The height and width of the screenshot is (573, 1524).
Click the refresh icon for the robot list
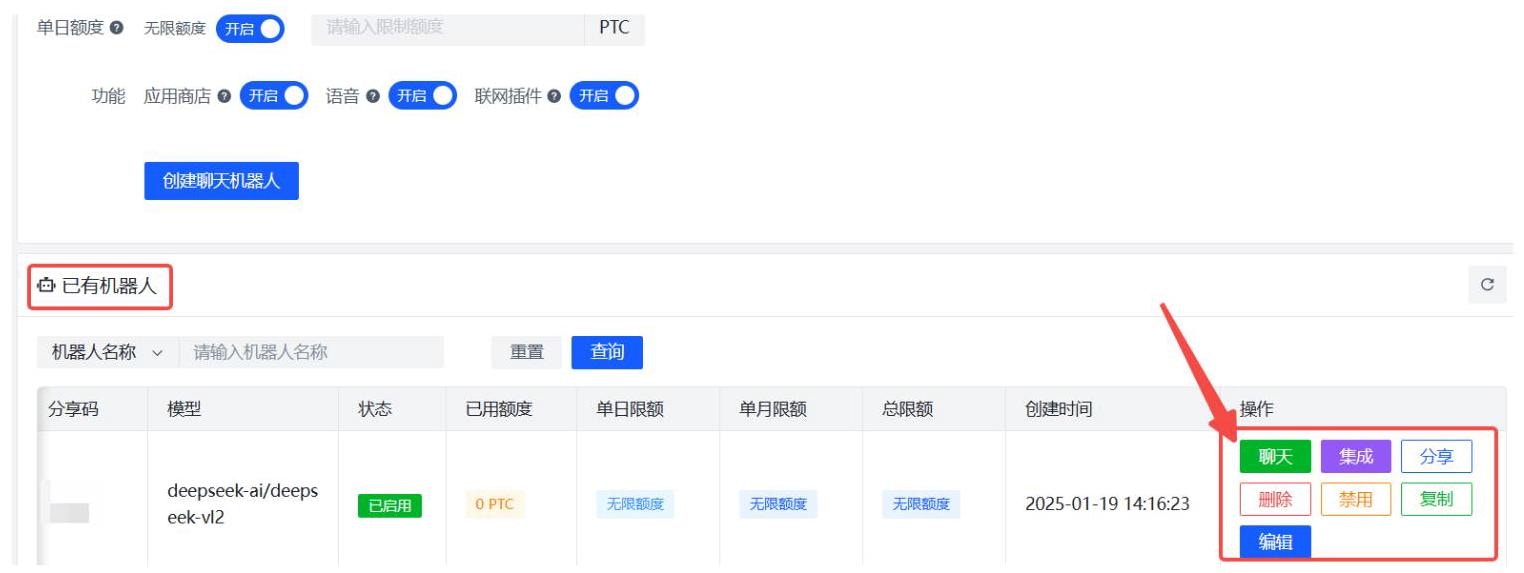coord(1487,285)
